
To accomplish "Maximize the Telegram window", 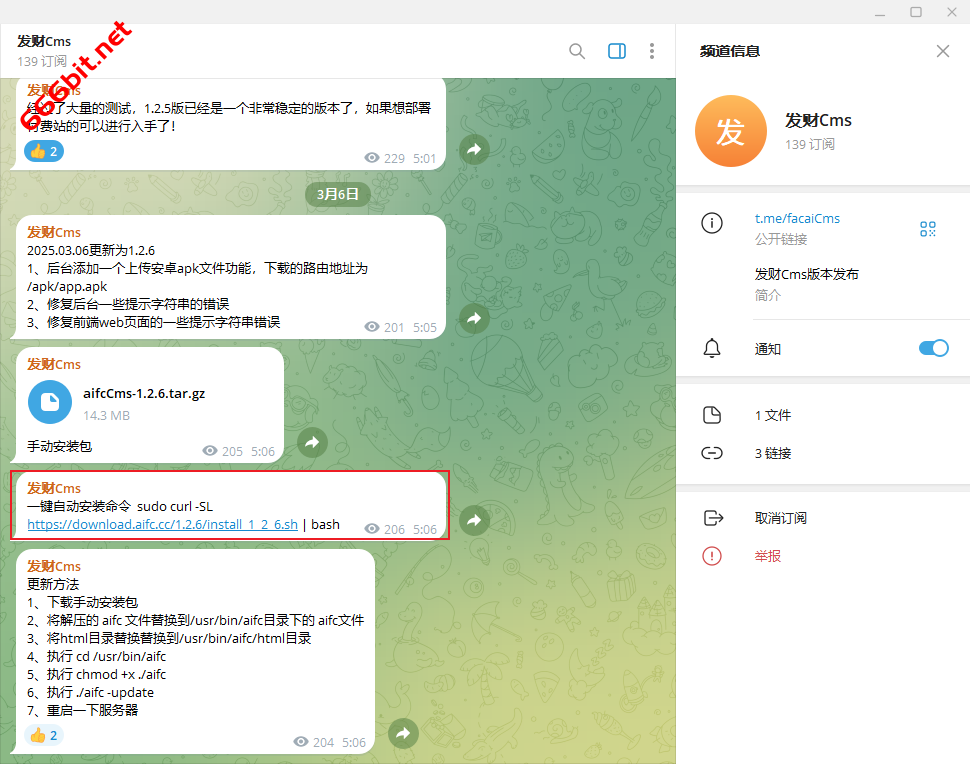I will pyautogui.click(x=916, y=12).
